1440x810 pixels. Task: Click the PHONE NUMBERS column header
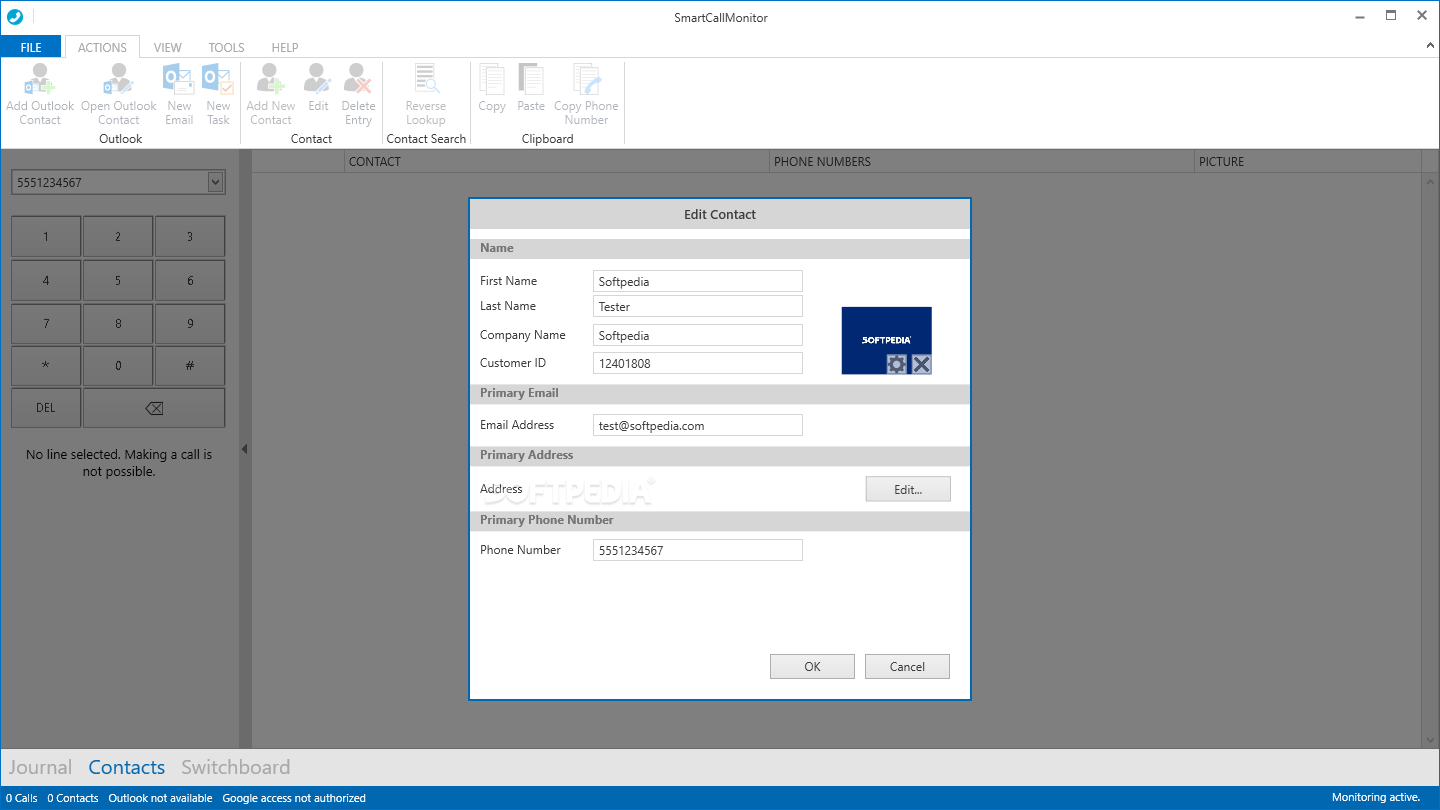coord(983,161)
